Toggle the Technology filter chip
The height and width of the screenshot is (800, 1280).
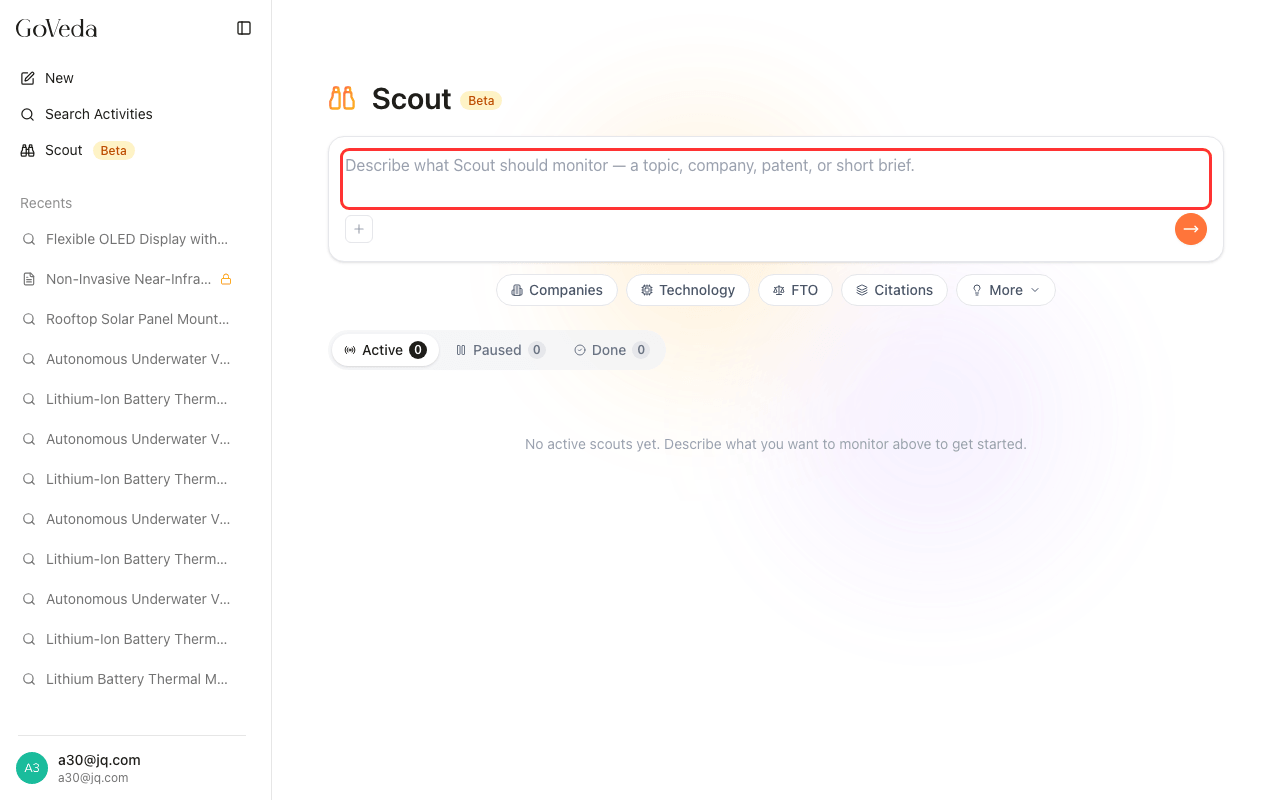click(x=688, y=290)
